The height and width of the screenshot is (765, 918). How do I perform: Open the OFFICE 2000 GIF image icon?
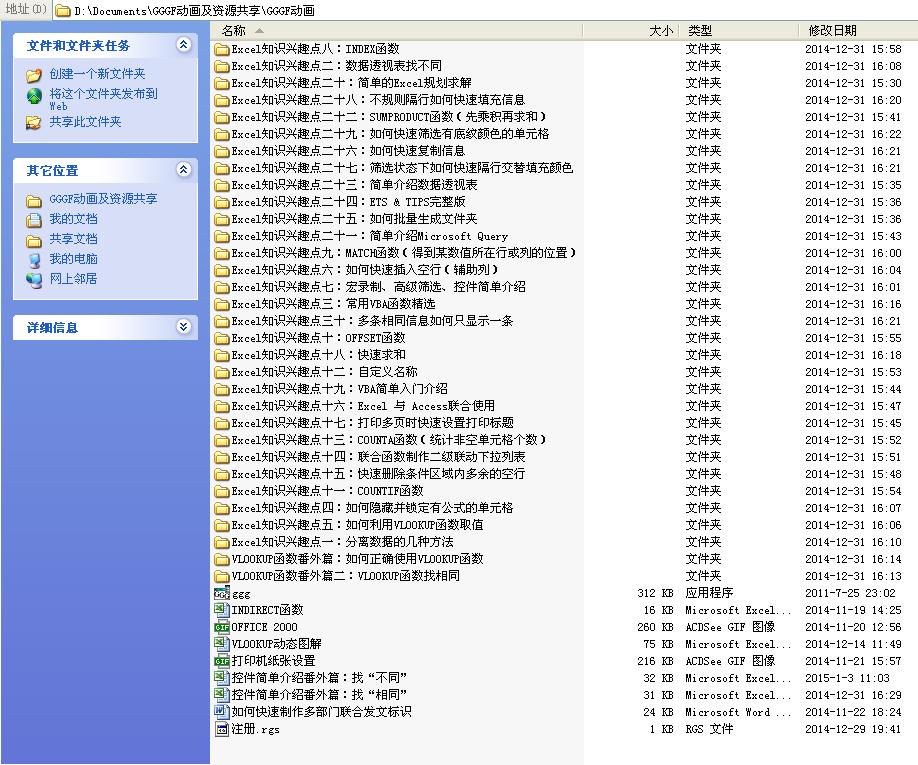pyautogui.click(x=222, y=627)
